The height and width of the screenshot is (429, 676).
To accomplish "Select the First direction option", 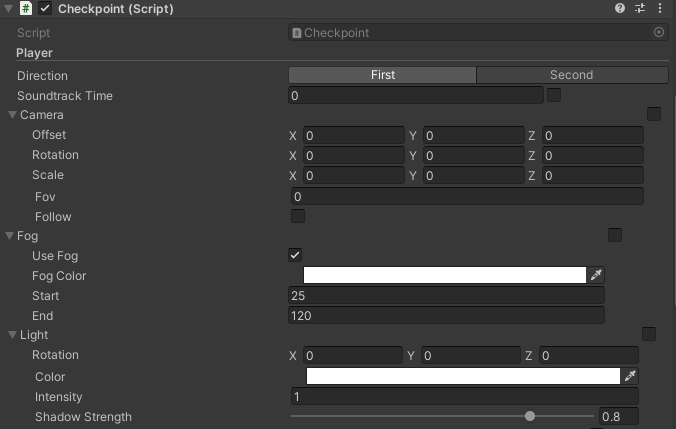I will (382, 75).
